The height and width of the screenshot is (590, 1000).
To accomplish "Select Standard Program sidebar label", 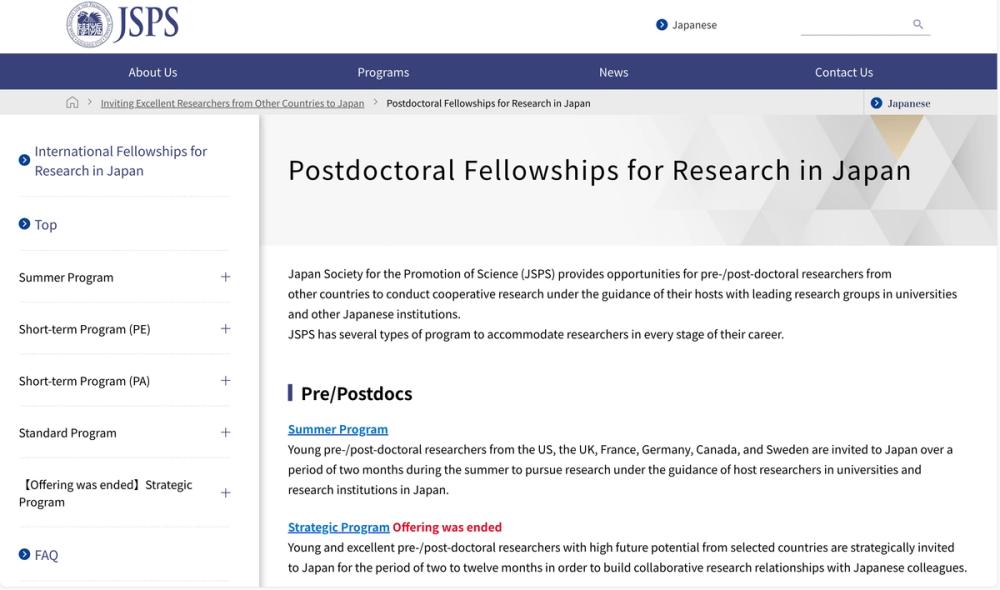I will coord(68,433).
